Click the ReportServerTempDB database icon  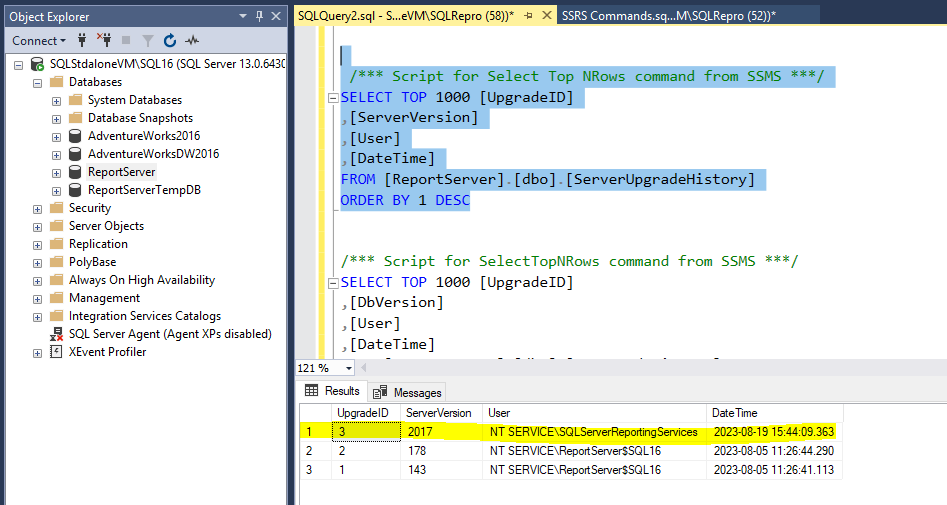click(x=75, y=190)
